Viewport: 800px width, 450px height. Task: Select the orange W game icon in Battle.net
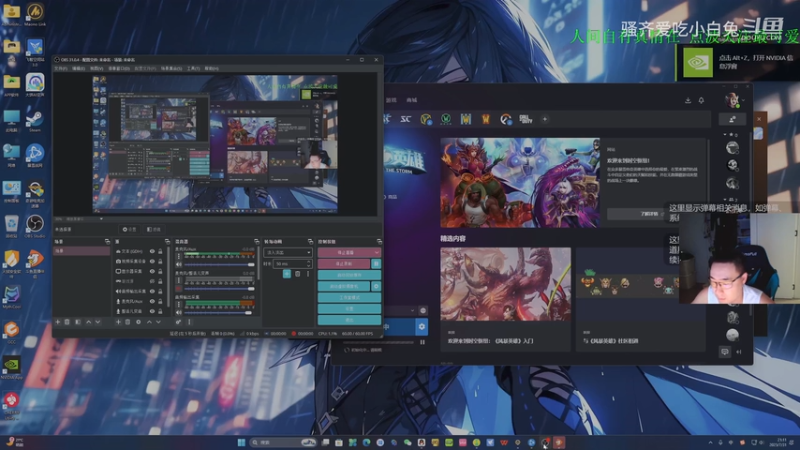tap(486, 119)
